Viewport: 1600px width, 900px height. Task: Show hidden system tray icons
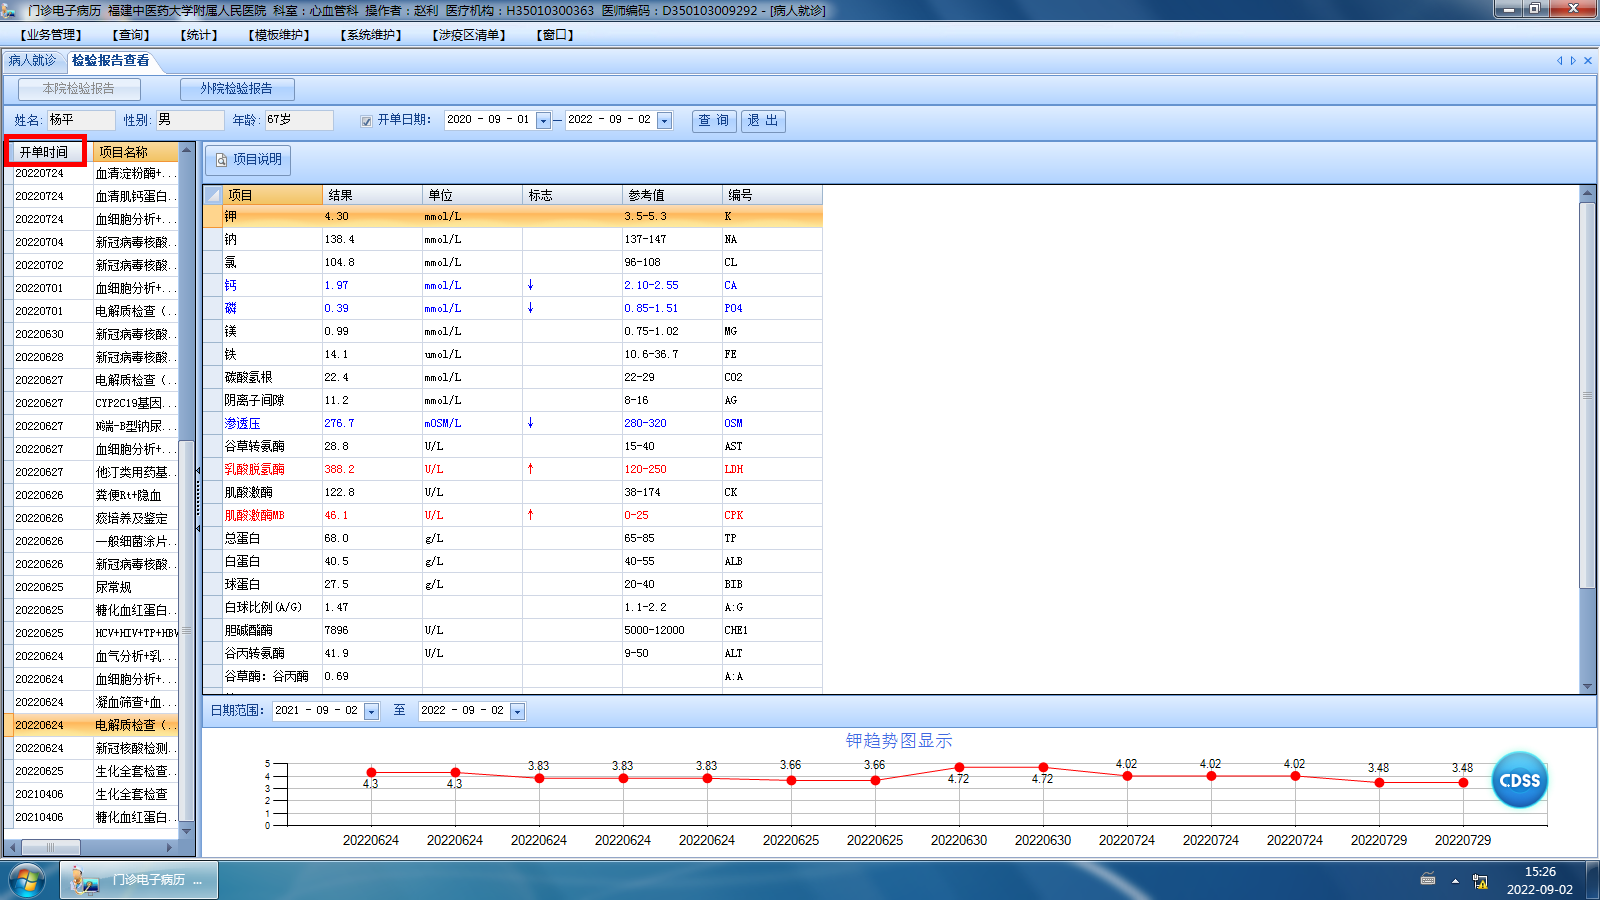1455,881
